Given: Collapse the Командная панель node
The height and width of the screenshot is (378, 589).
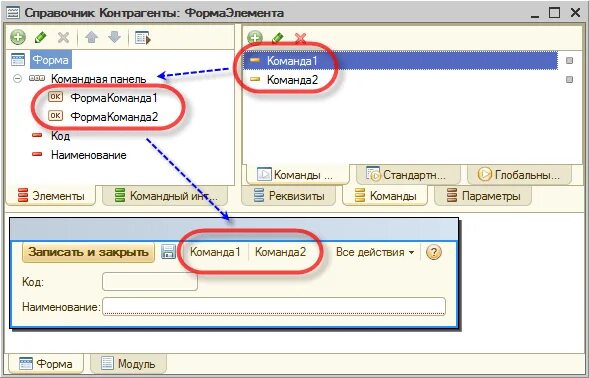Looking at the screenshot, I should tap(17, 79).
